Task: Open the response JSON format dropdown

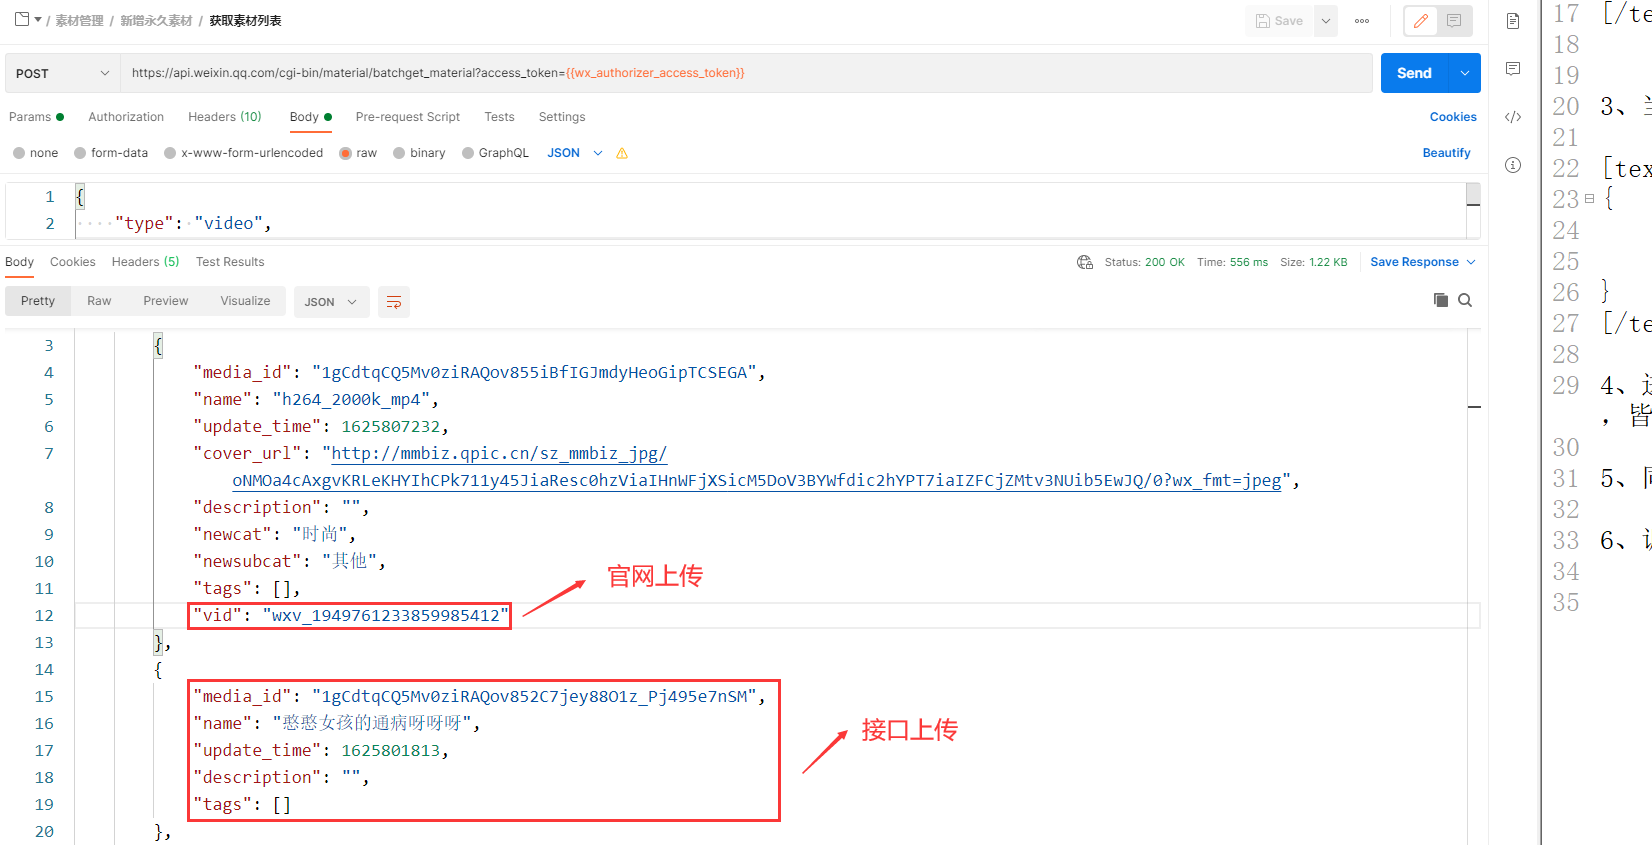Action: tap(331, 302)
